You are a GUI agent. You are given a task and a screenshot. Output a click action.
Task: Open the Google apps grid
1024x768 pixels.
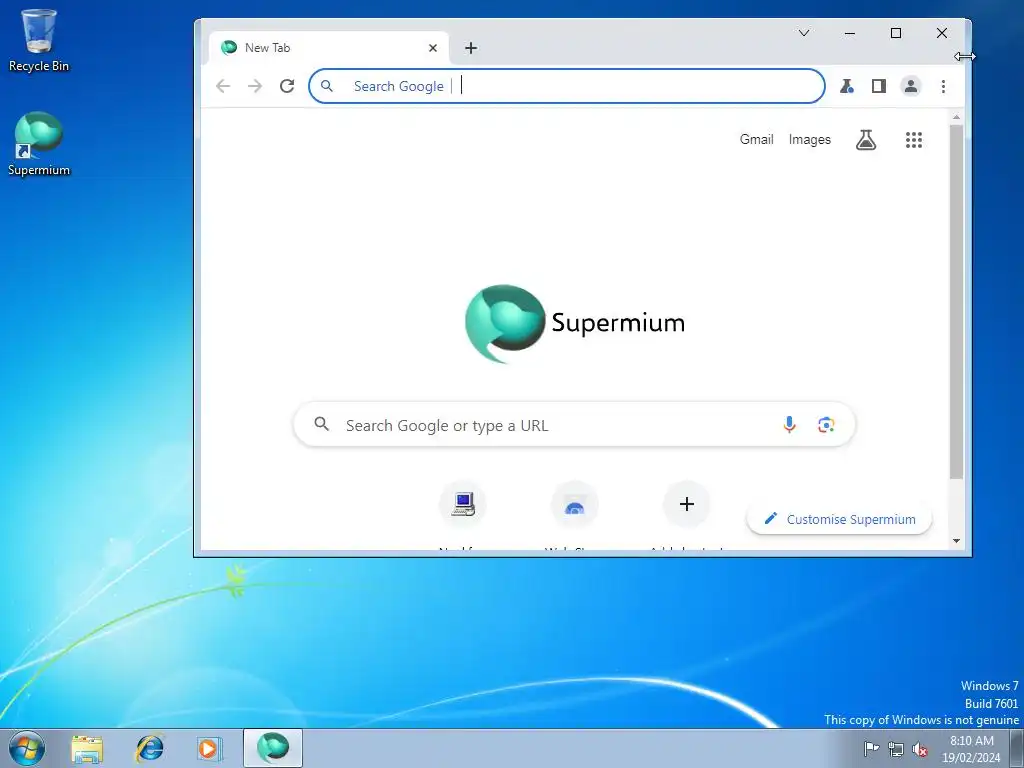click(x=914, y=140)
